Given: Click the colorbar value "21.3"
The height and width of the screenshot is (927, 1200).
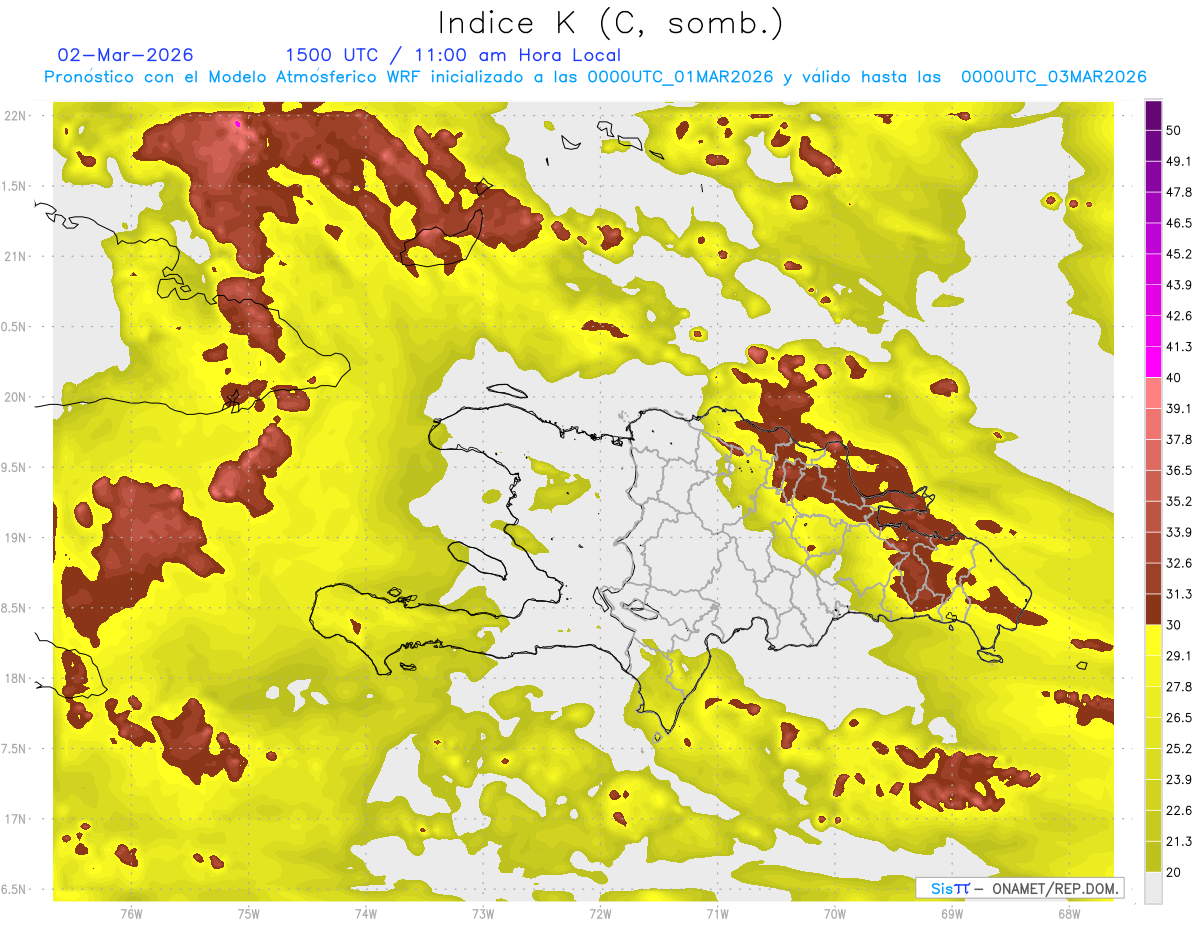Looking at the screenshot, I should (1179, 841).
